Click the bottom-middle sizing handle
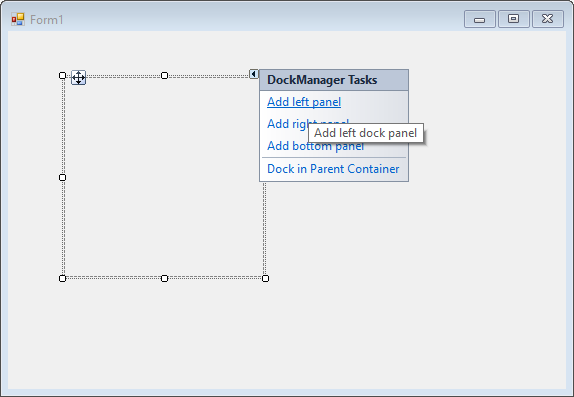Viewport: 574px width, 397px height. tap(164, 278)
